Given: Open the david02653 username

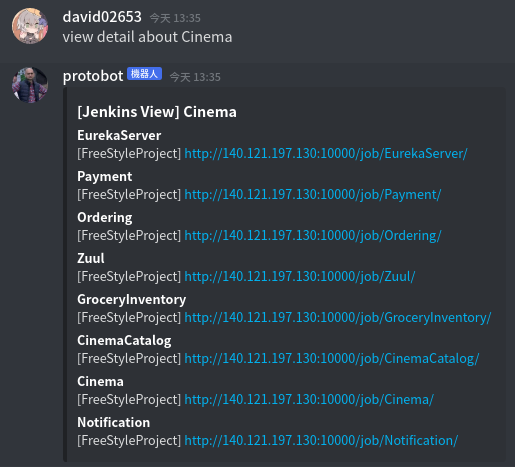Looking at the screenshot, I should click(x=102, y=17).
